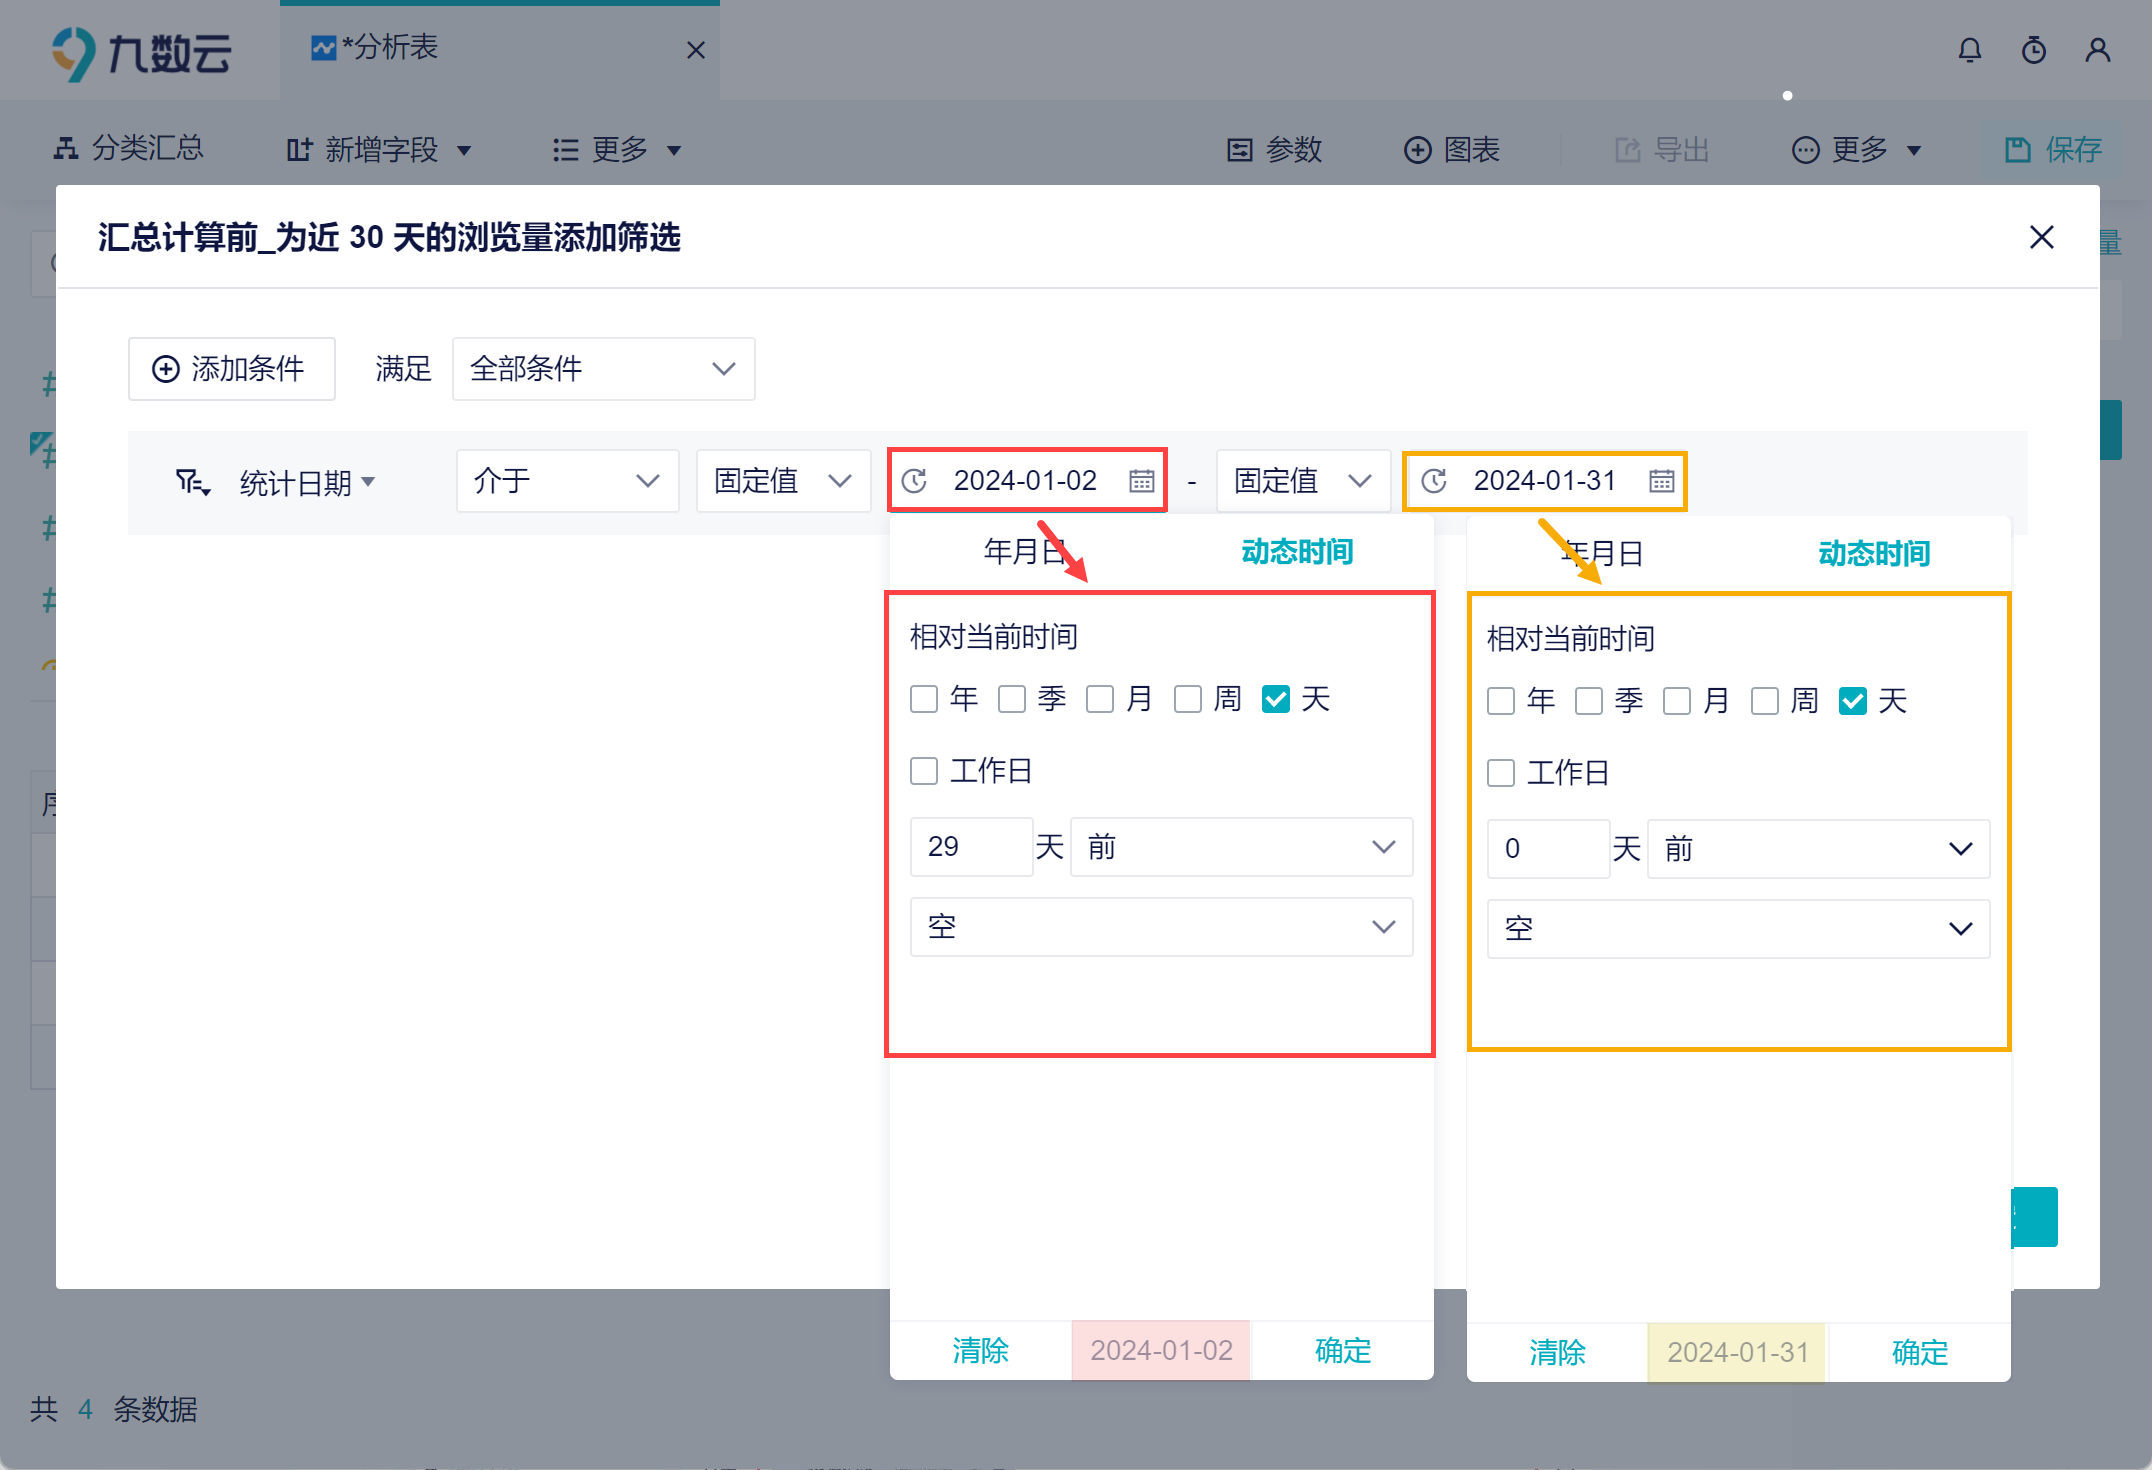Check the 工作日 checkbox in left panel

tap(924, 771)
